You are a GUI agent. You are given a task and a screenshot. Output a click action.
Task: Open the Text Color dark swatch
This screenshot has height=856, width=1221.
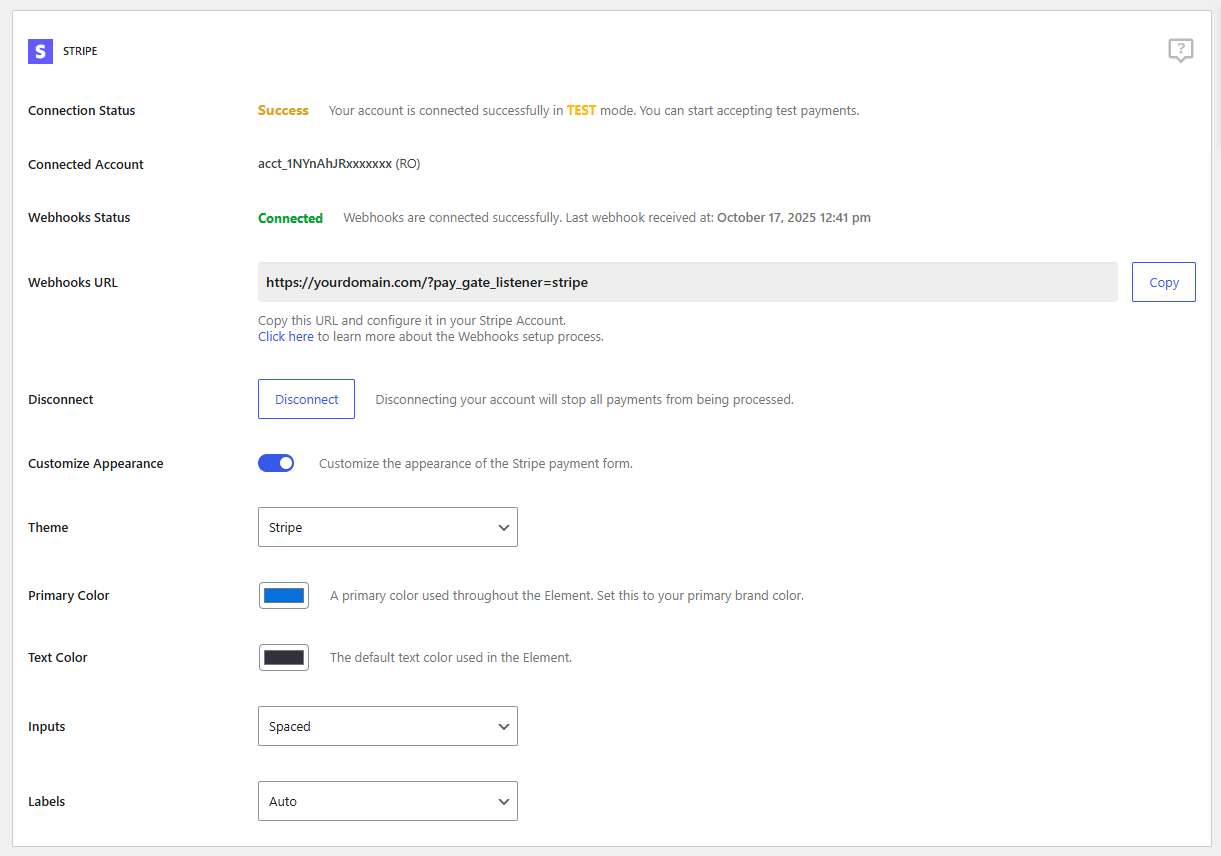[x=284, y=658]
